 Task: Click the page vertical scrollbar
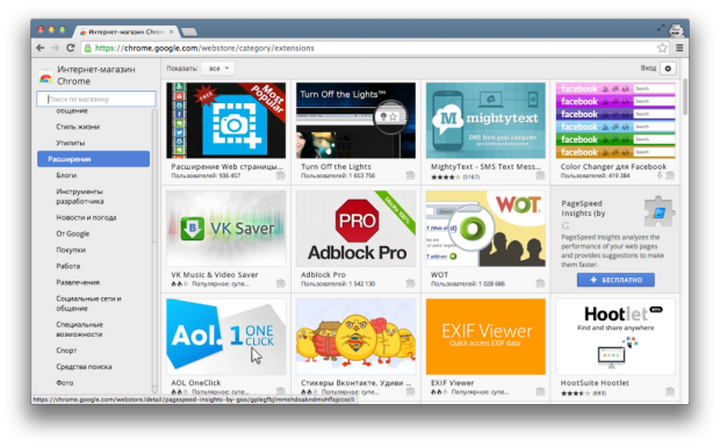[x=685, y=96]
